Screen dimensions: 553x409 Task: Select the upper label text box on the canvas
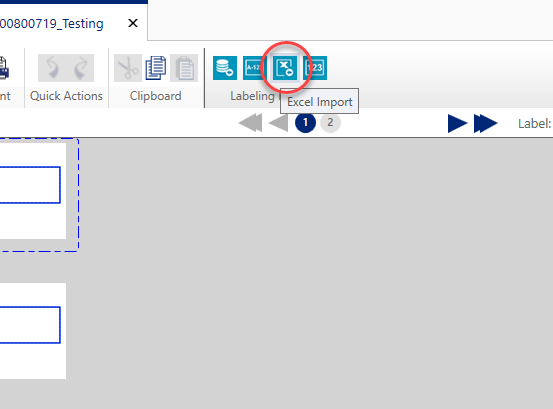point(30,185)
